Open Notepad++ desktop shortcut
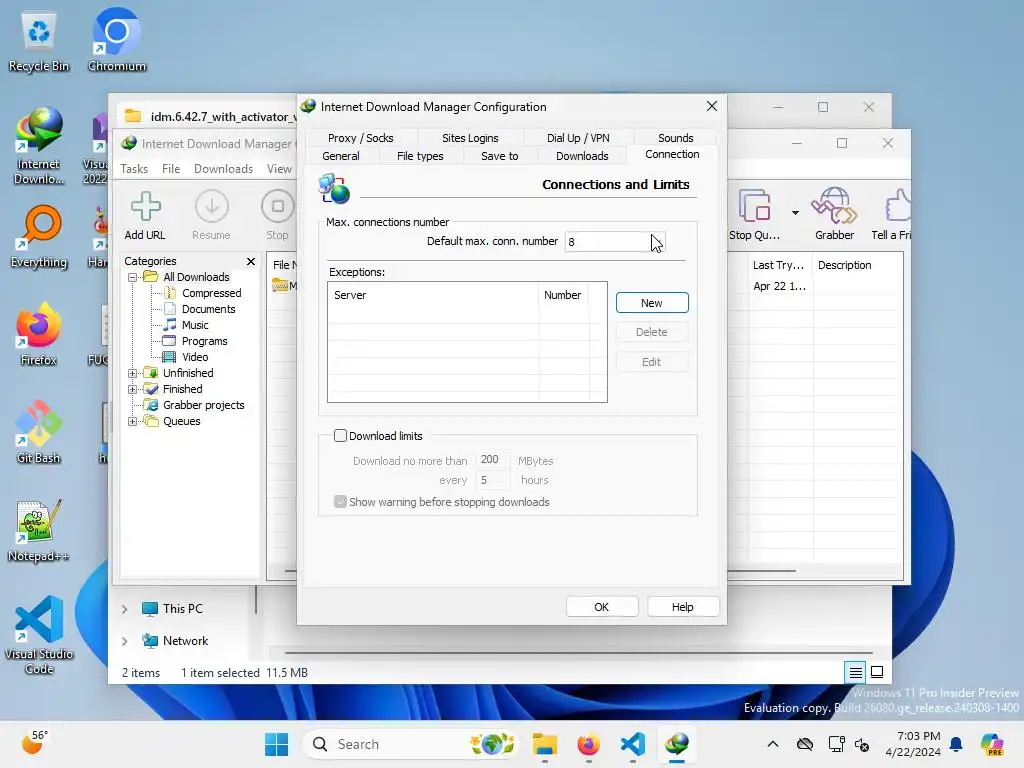This screenshot has width=1024, height=768. click(39, 530)
